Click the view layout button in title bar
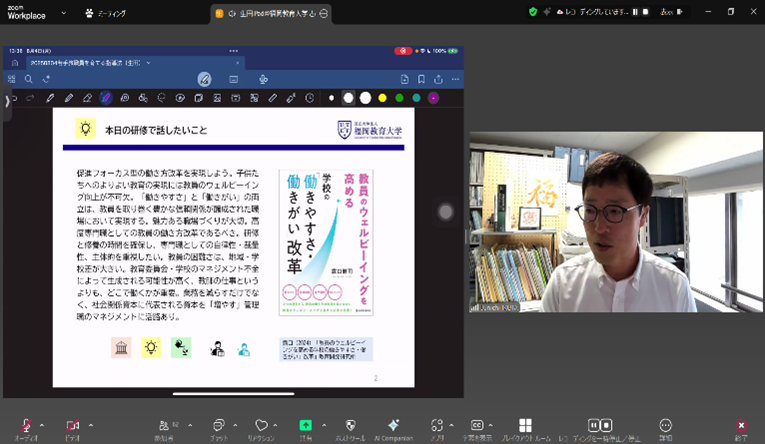Image resolution: width=765 pixels, height=444 pixels. pos(672,12)
